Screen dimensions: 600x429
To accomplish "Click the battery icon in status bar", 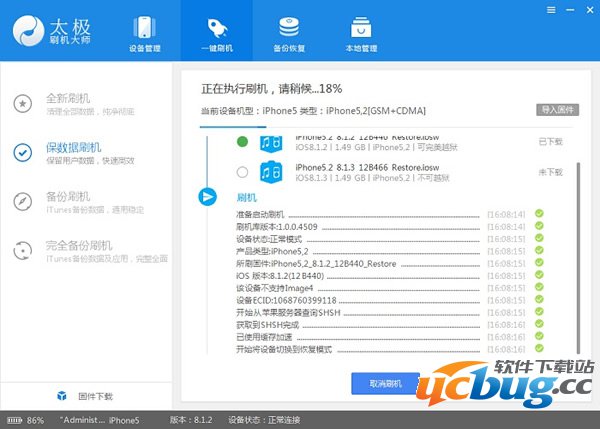I will [x=15, y=421].
